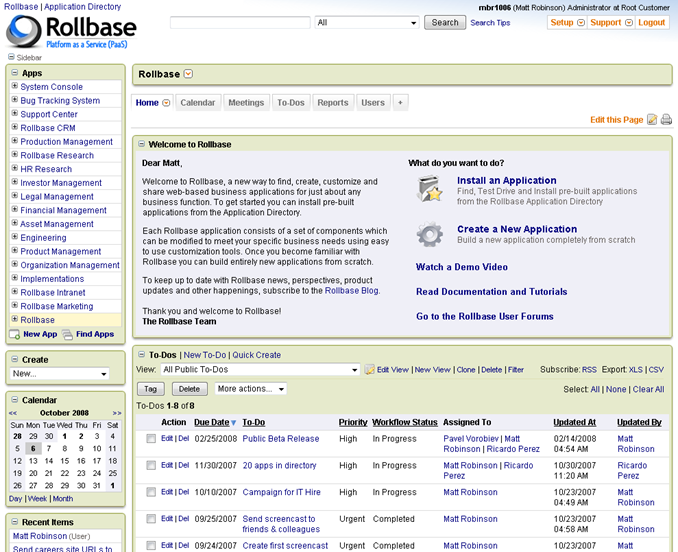The height and width of the screenshot is (552, 678).
Task: Switch to the Users tab
Action: coord(373,103)
